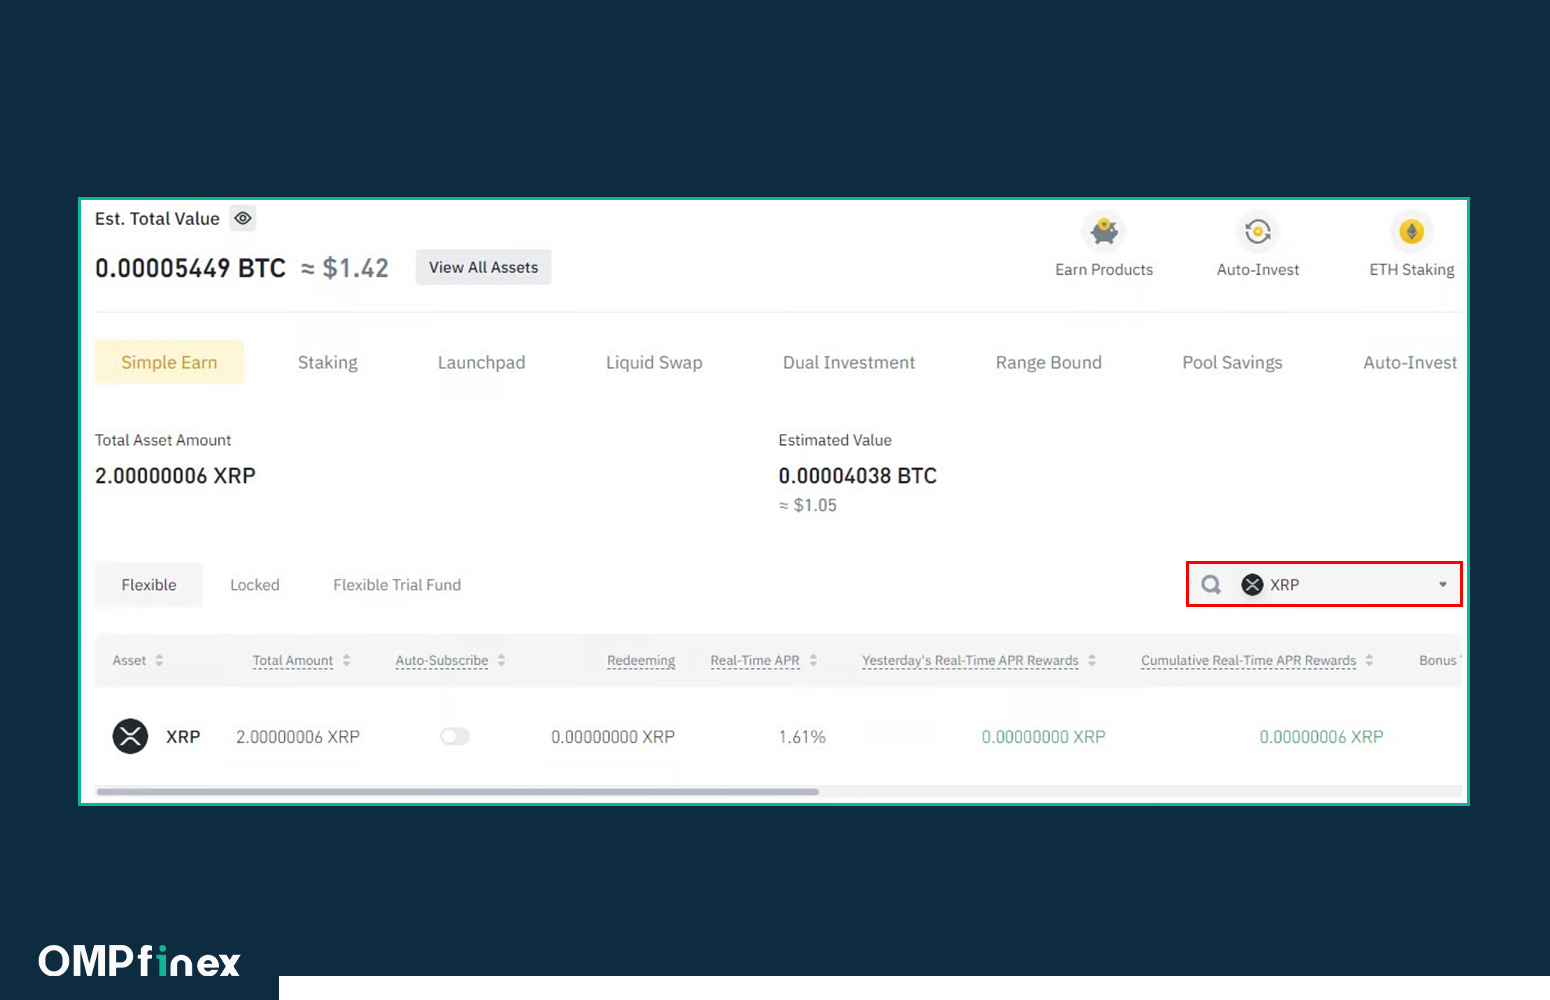Select the Auto-Invest tab
This screenshot has width=1550, height=1000.
1410,362
